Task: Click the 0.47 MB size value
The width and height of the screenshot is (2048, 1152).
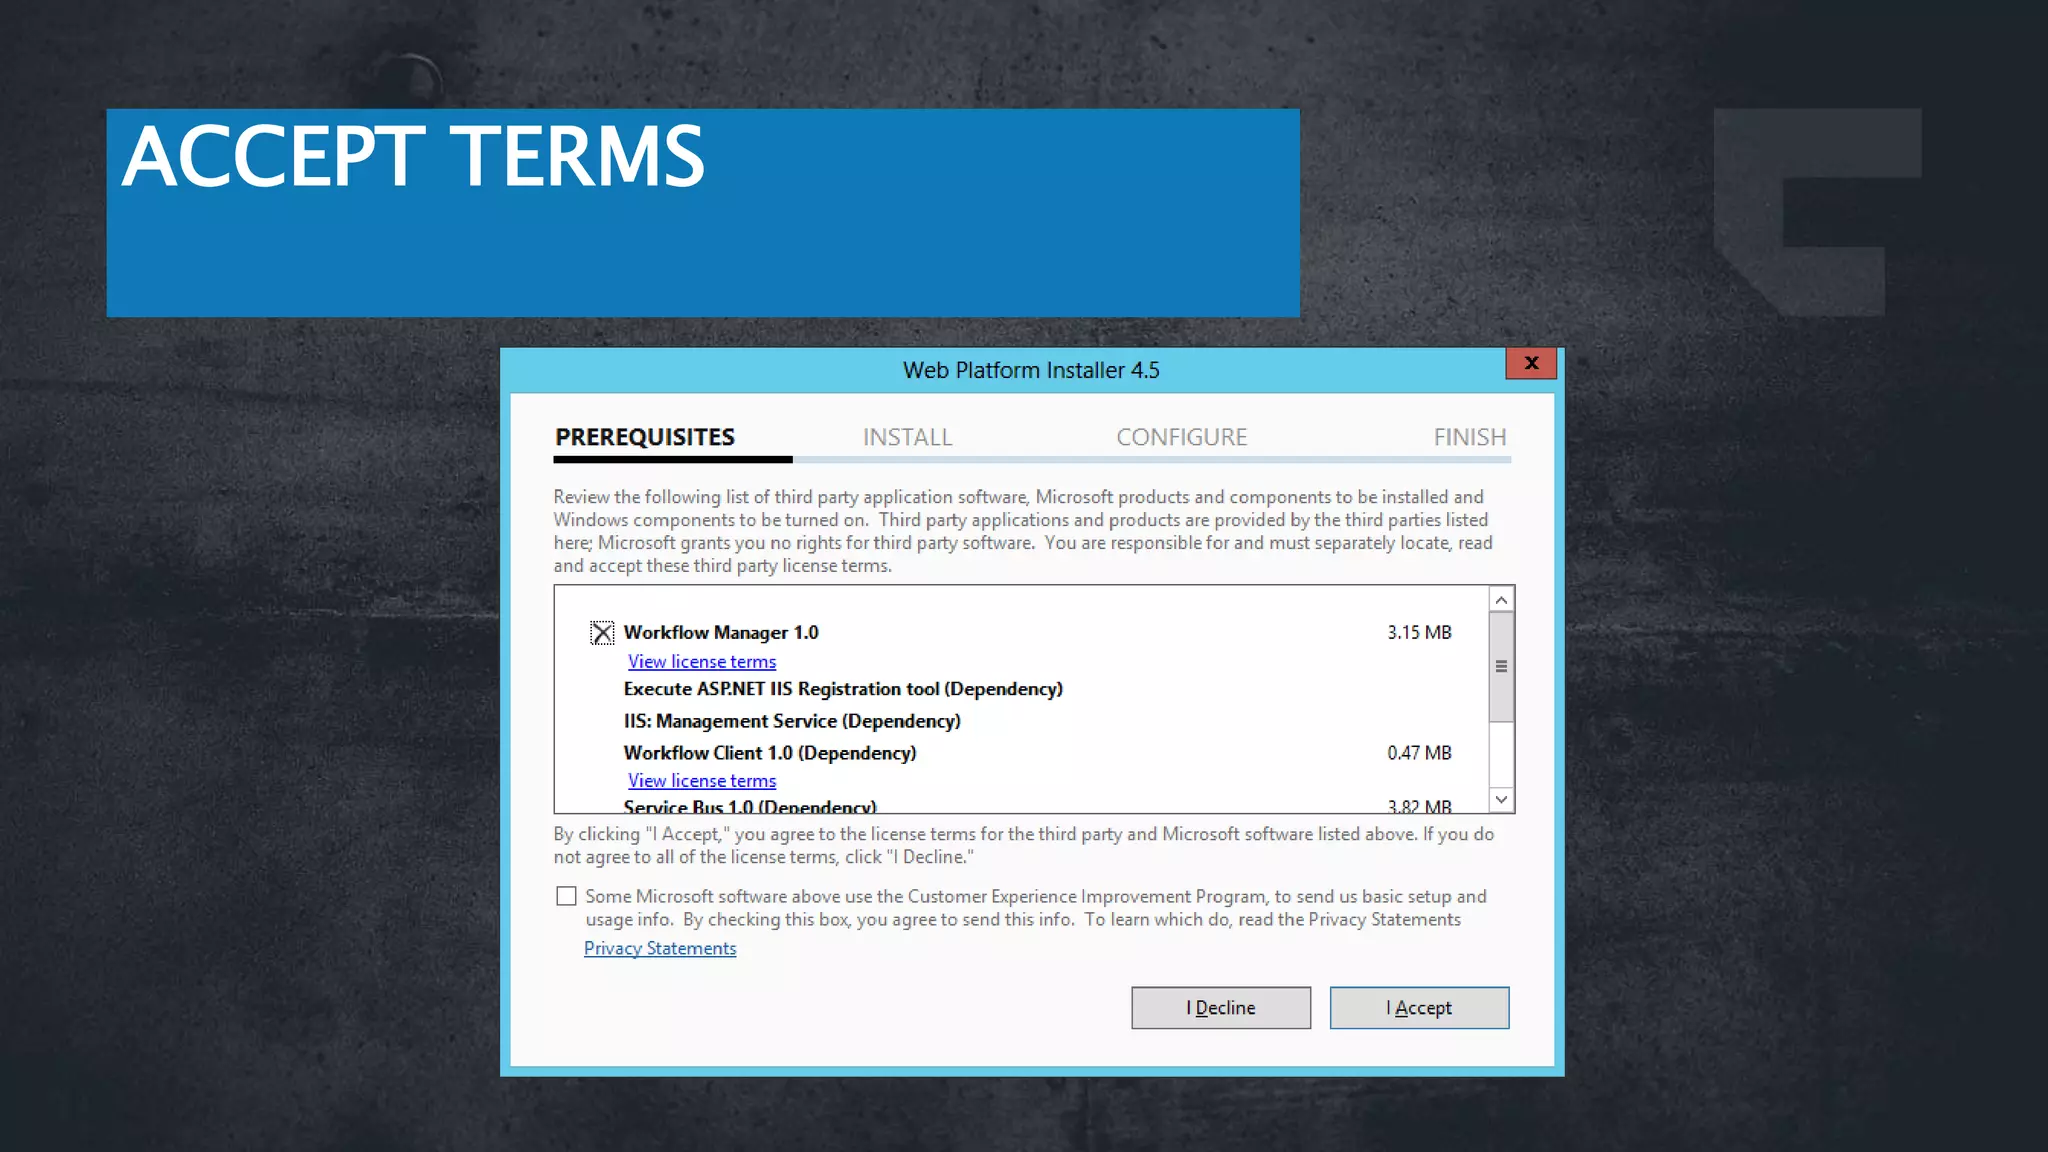Action: (1419, 753)
